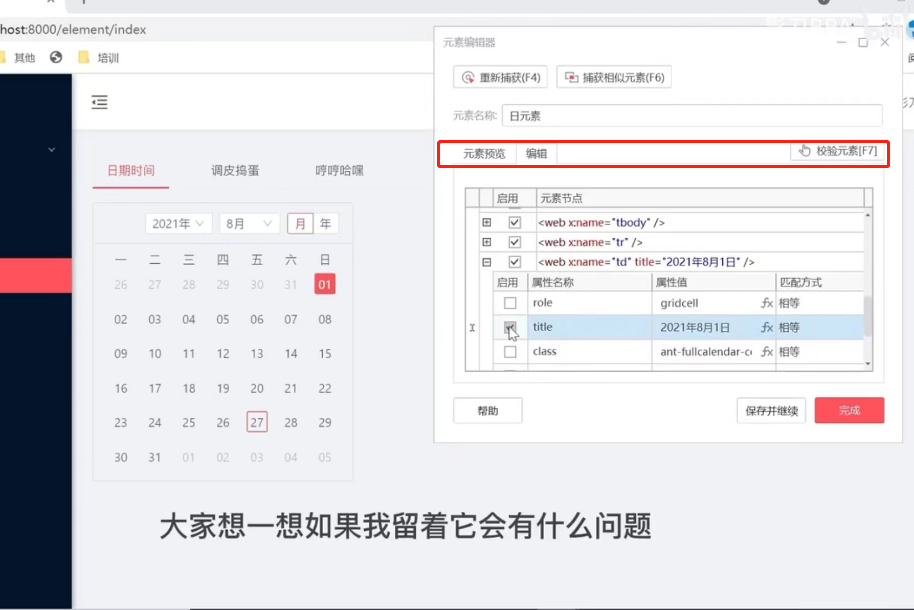Screen dimensions: 914x610
Task: Select calendar date 01 highlighted red
Action: point(325,285)
